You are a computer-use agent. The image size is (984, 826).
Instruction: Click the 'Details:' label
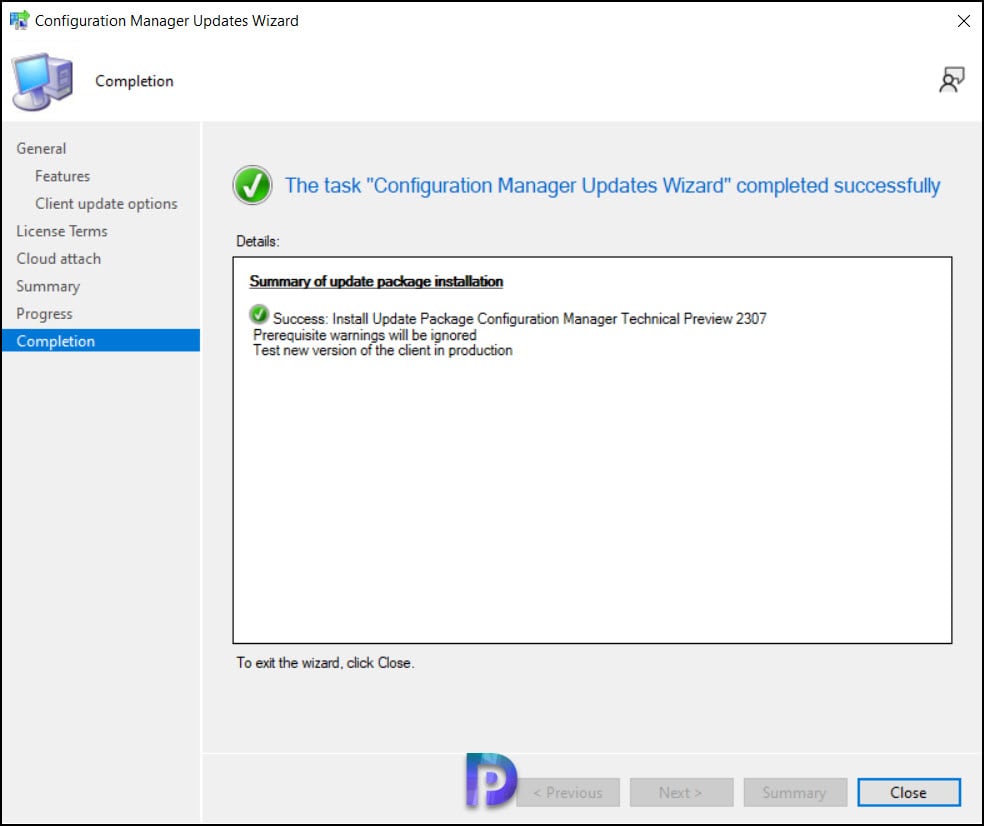tap(257, 241)
